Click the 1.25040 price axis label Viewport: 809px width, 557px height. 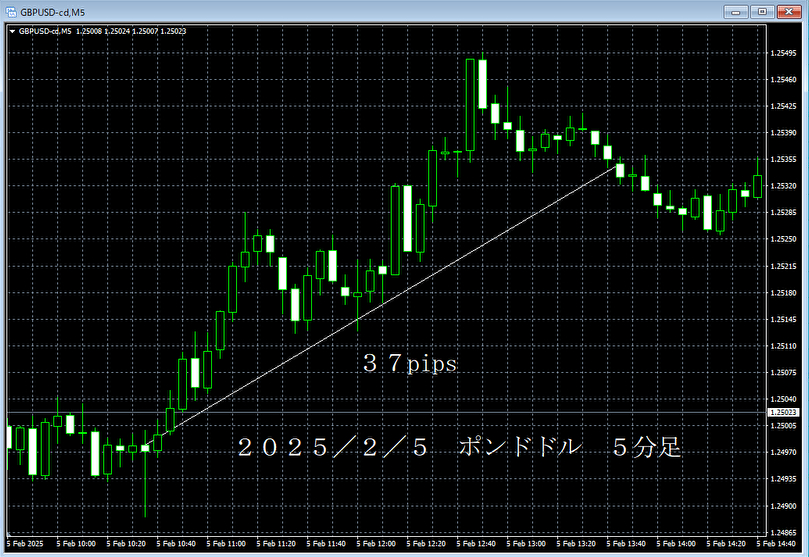[783, 399]
